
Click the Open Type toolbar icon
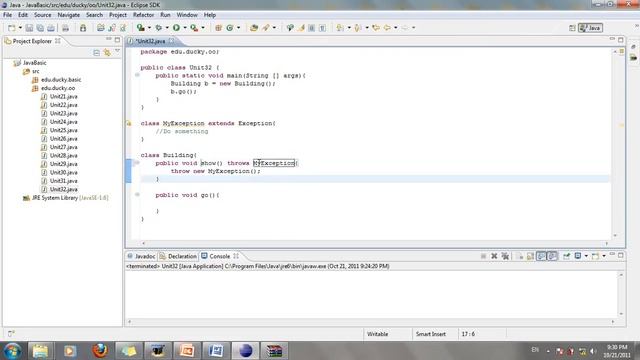click(x=253, y=28)
